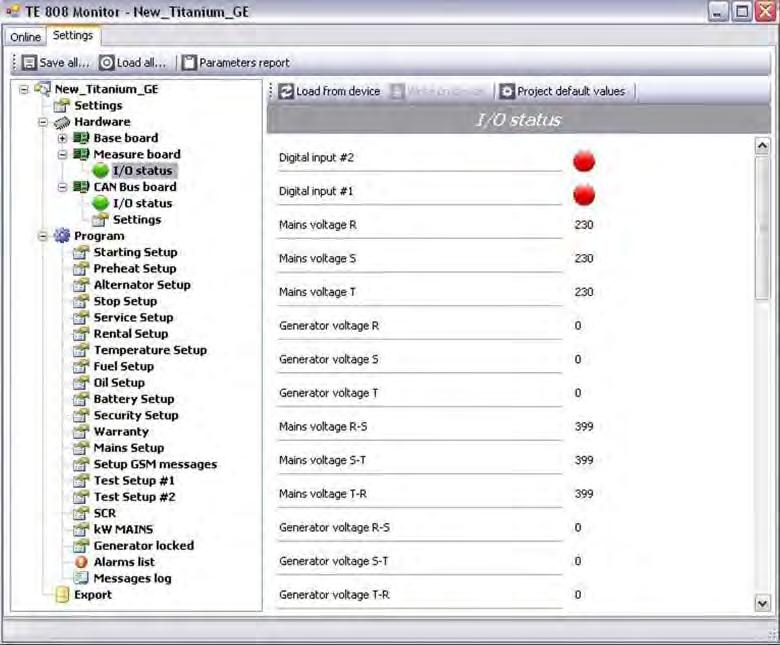Click the Load from device refresh icon
780x645 pixels.
[286, 92]
